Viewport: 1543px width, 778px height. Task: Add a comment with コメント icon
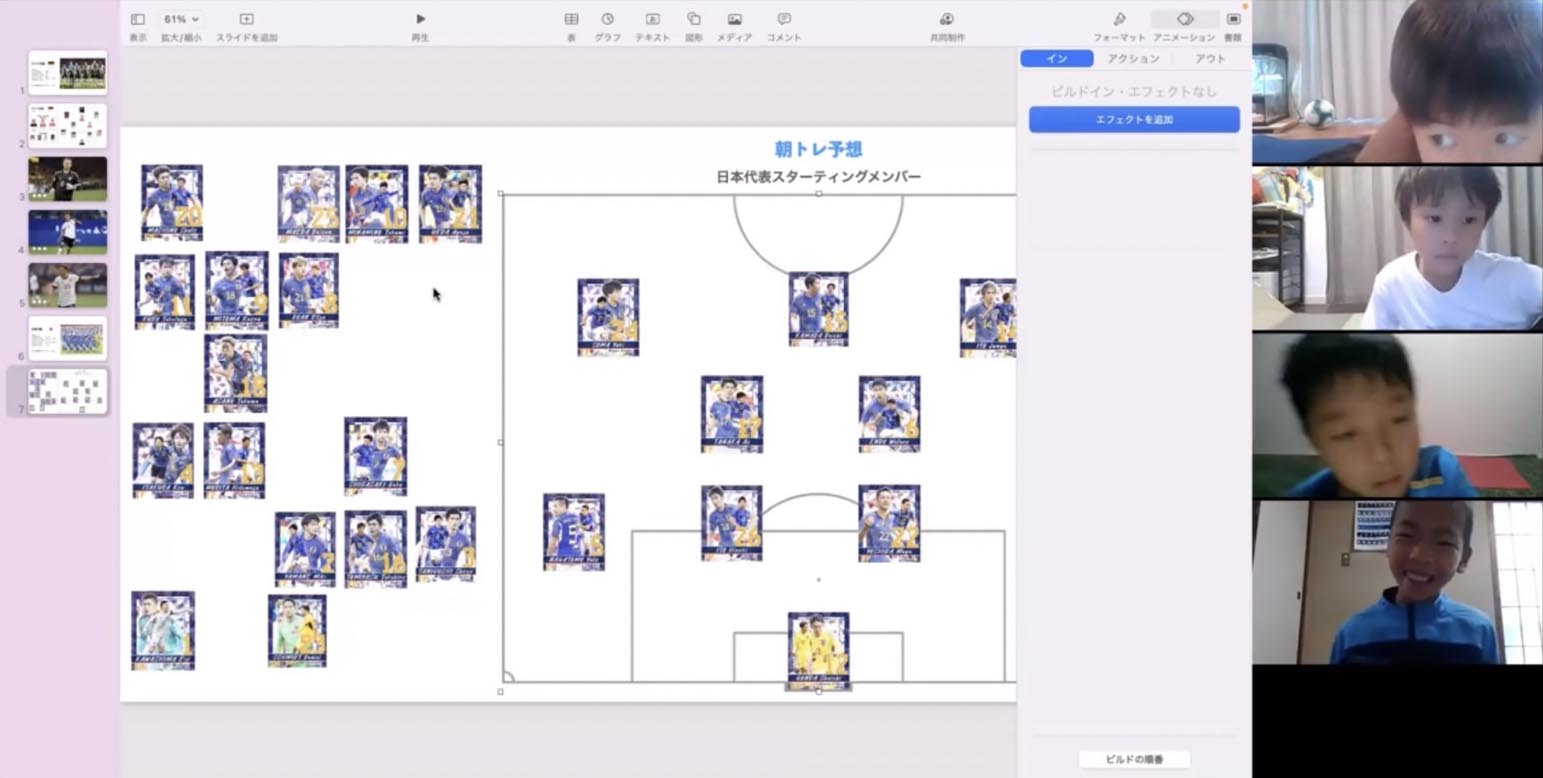tap(784, 19)
